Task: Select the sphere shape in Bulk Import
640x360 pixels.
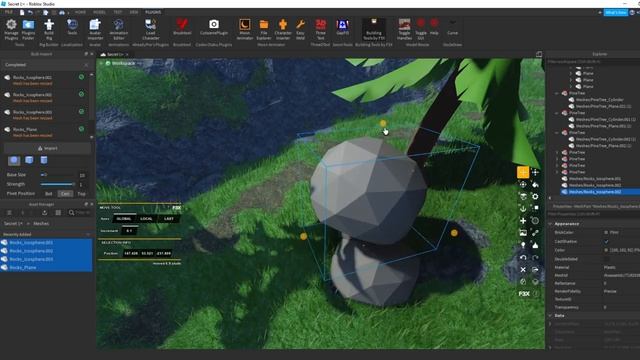Action: pyautogui.click(x=14, y=160)
